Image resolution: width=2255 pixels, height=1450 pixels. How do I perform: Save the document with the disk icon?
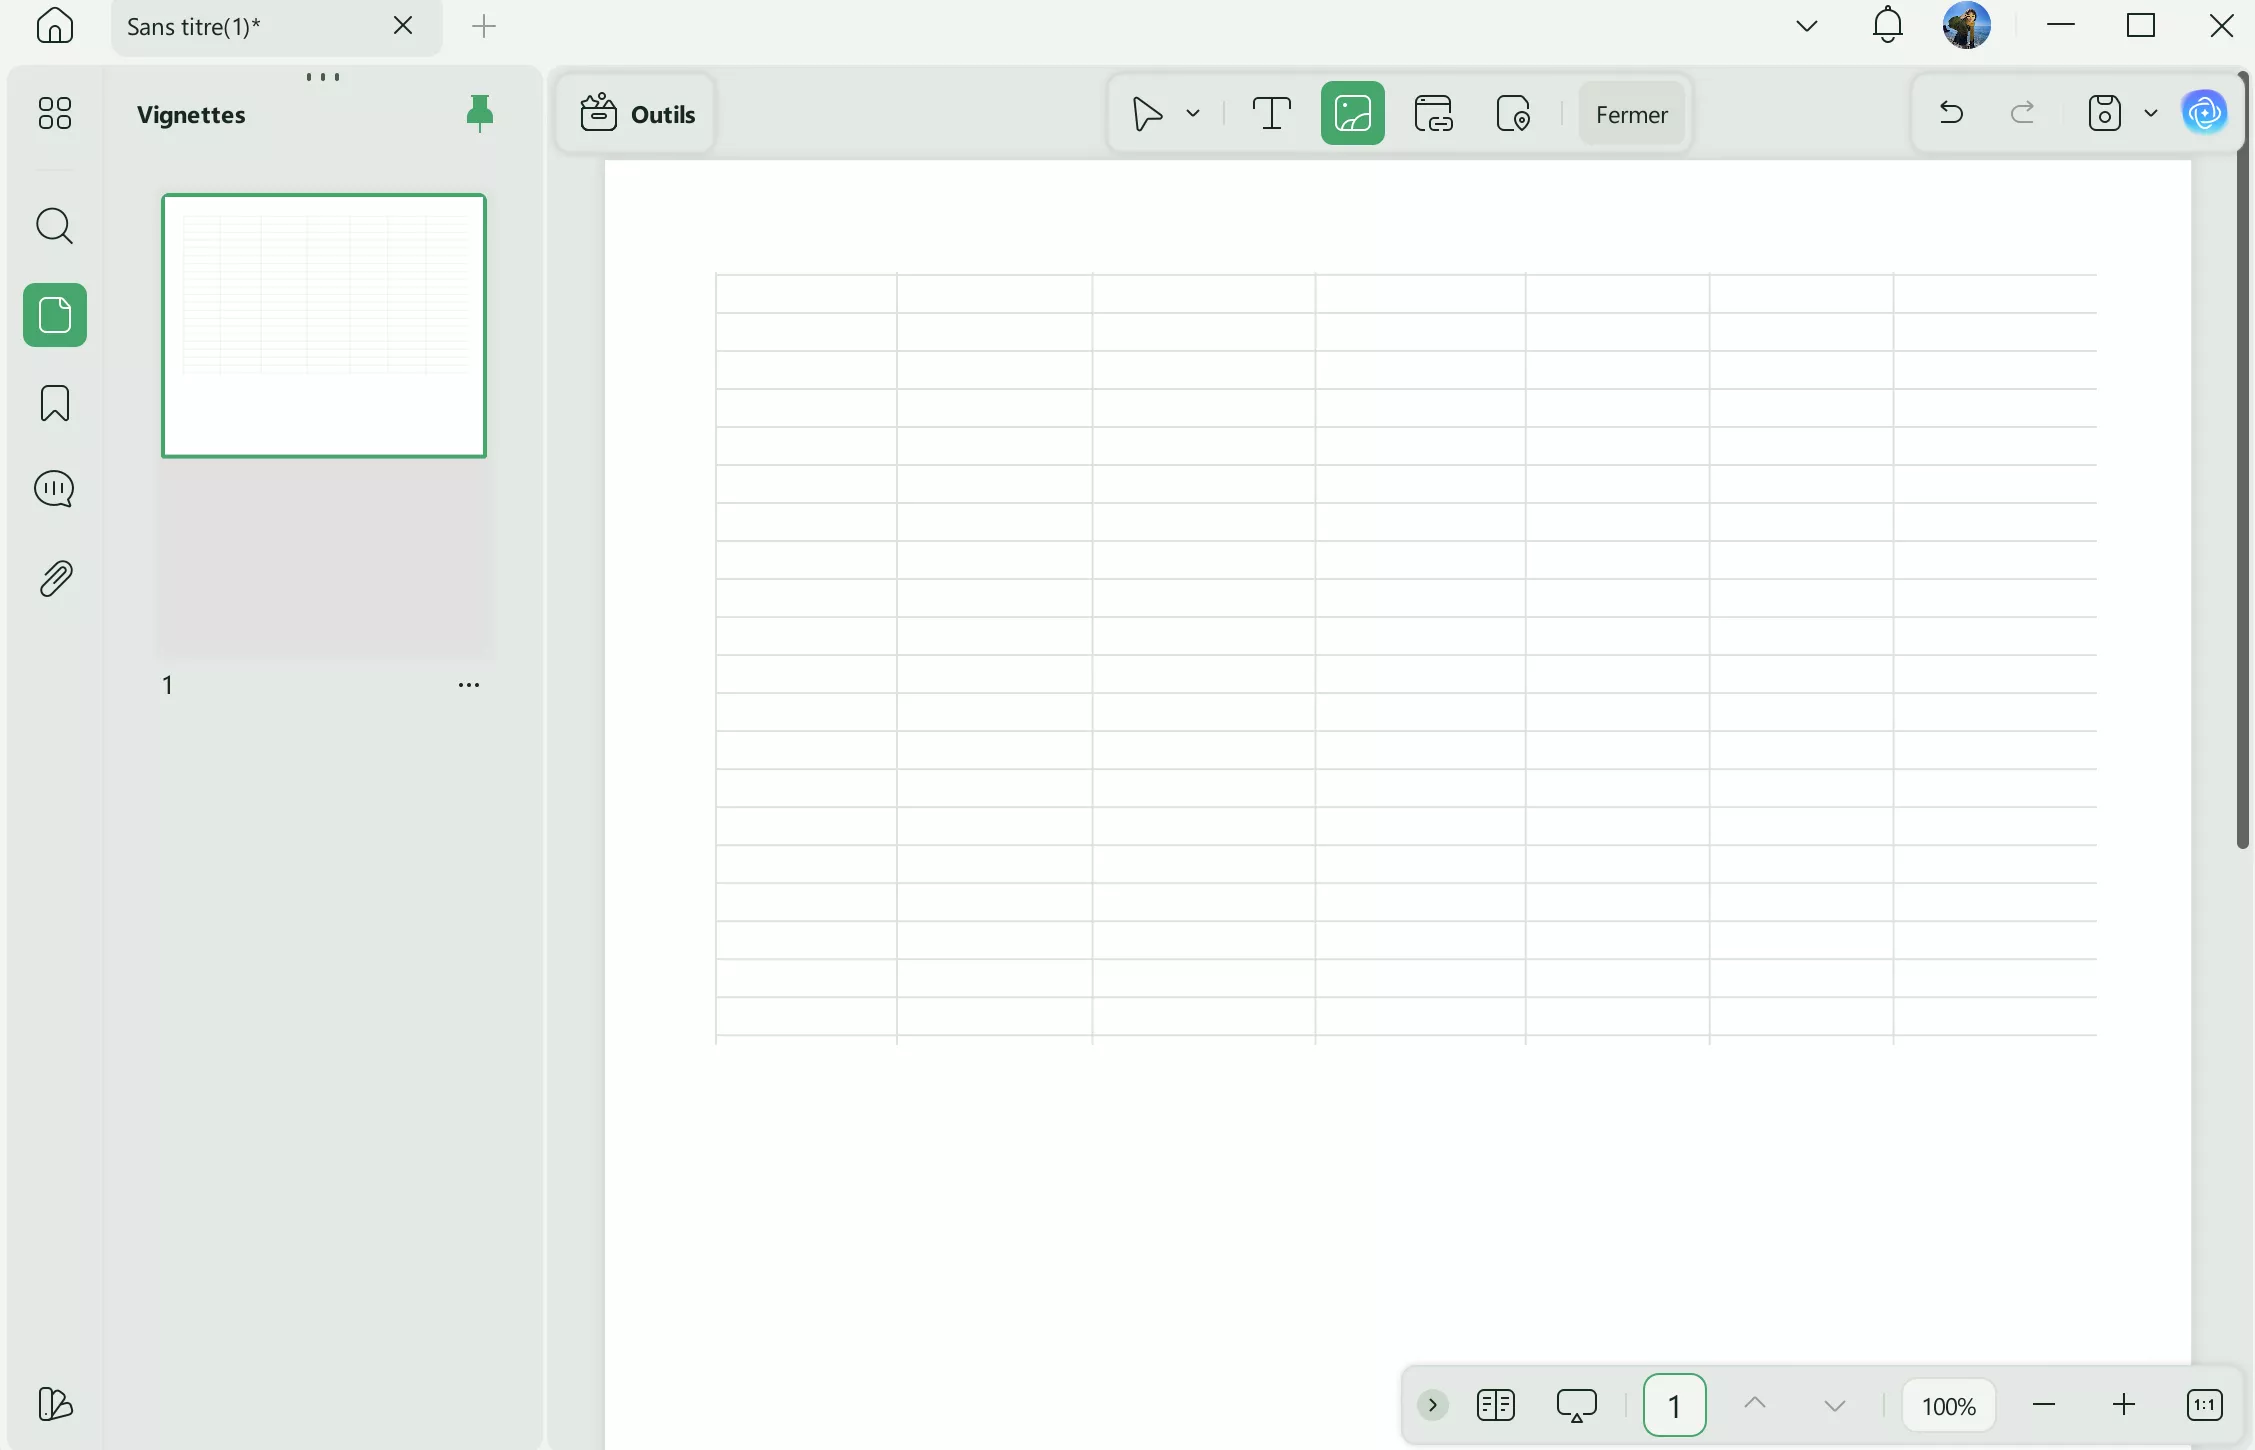tap(2103, 113)
